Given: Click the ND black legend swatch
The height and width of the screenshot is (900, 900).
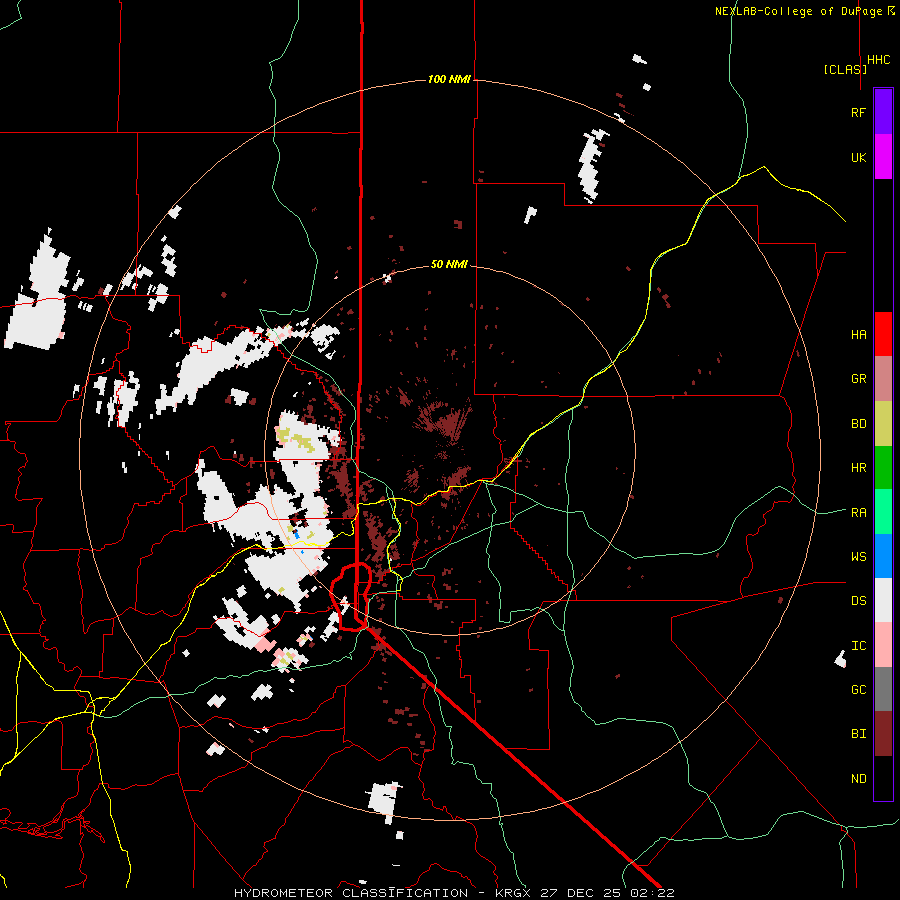Looking at the screenshot, I should tap(883, 778).
